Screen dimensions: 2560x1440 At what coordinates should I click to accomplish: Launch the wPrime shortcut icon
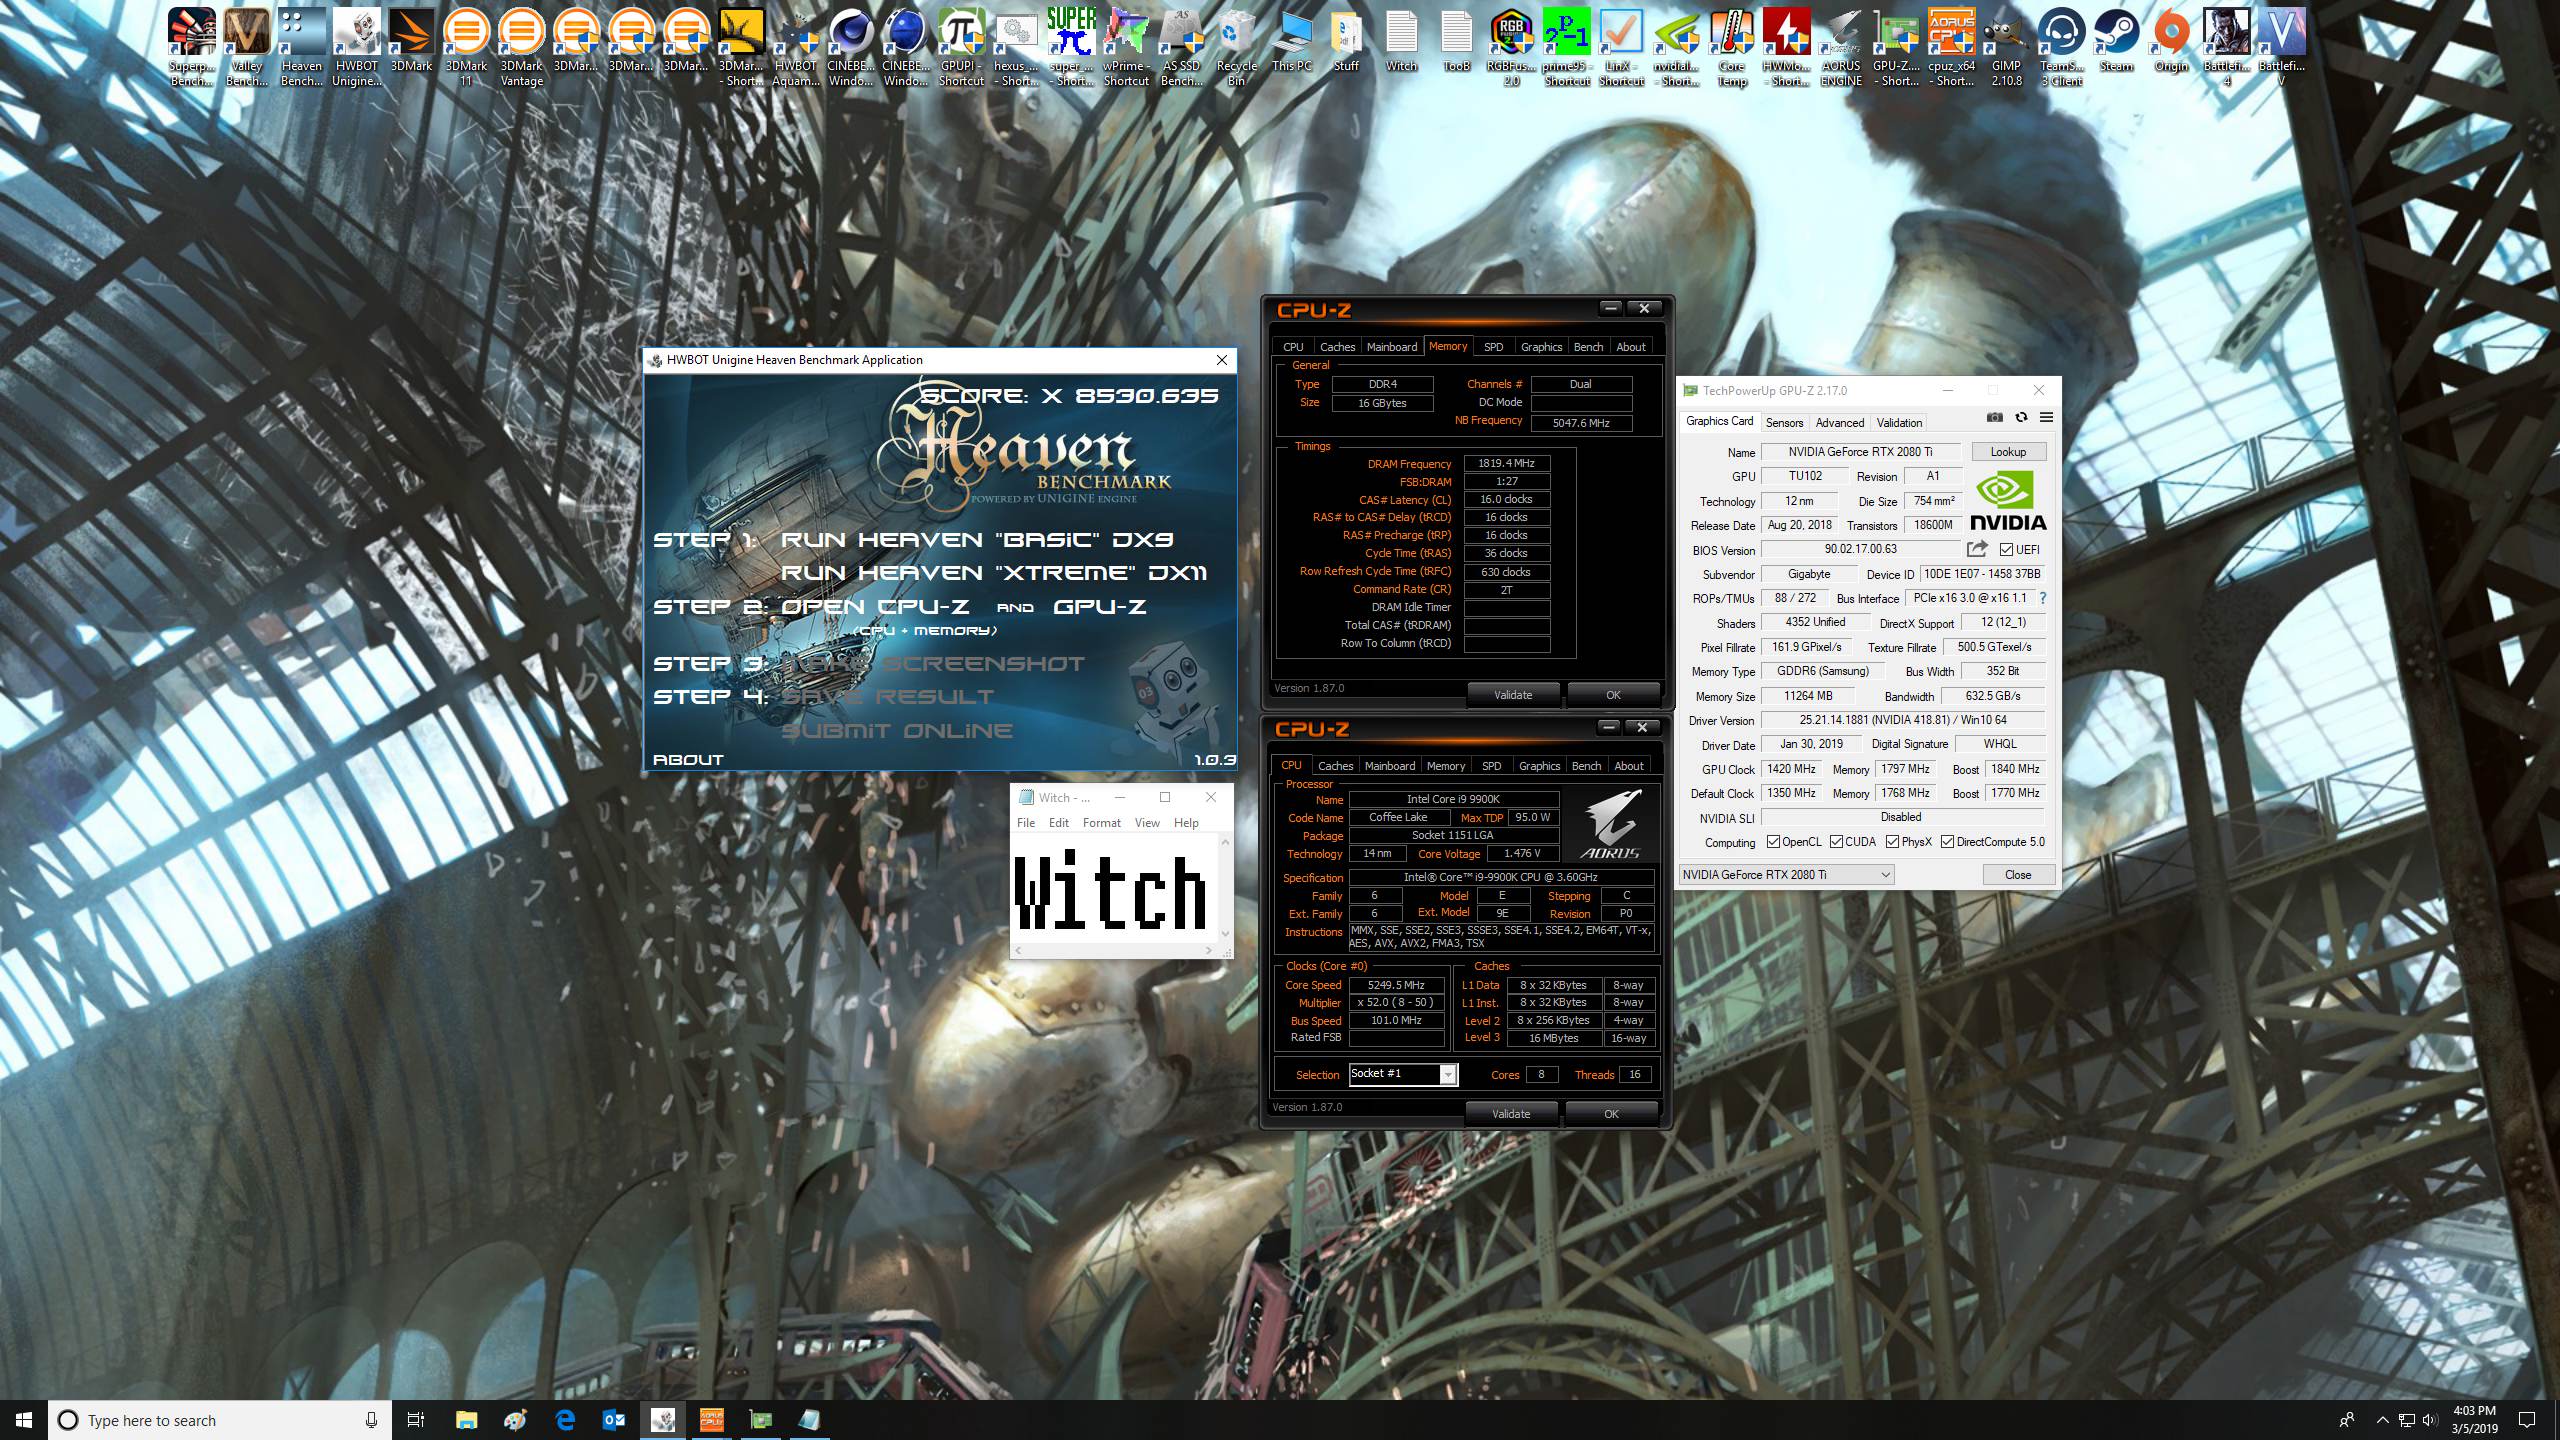point(1126,47)
